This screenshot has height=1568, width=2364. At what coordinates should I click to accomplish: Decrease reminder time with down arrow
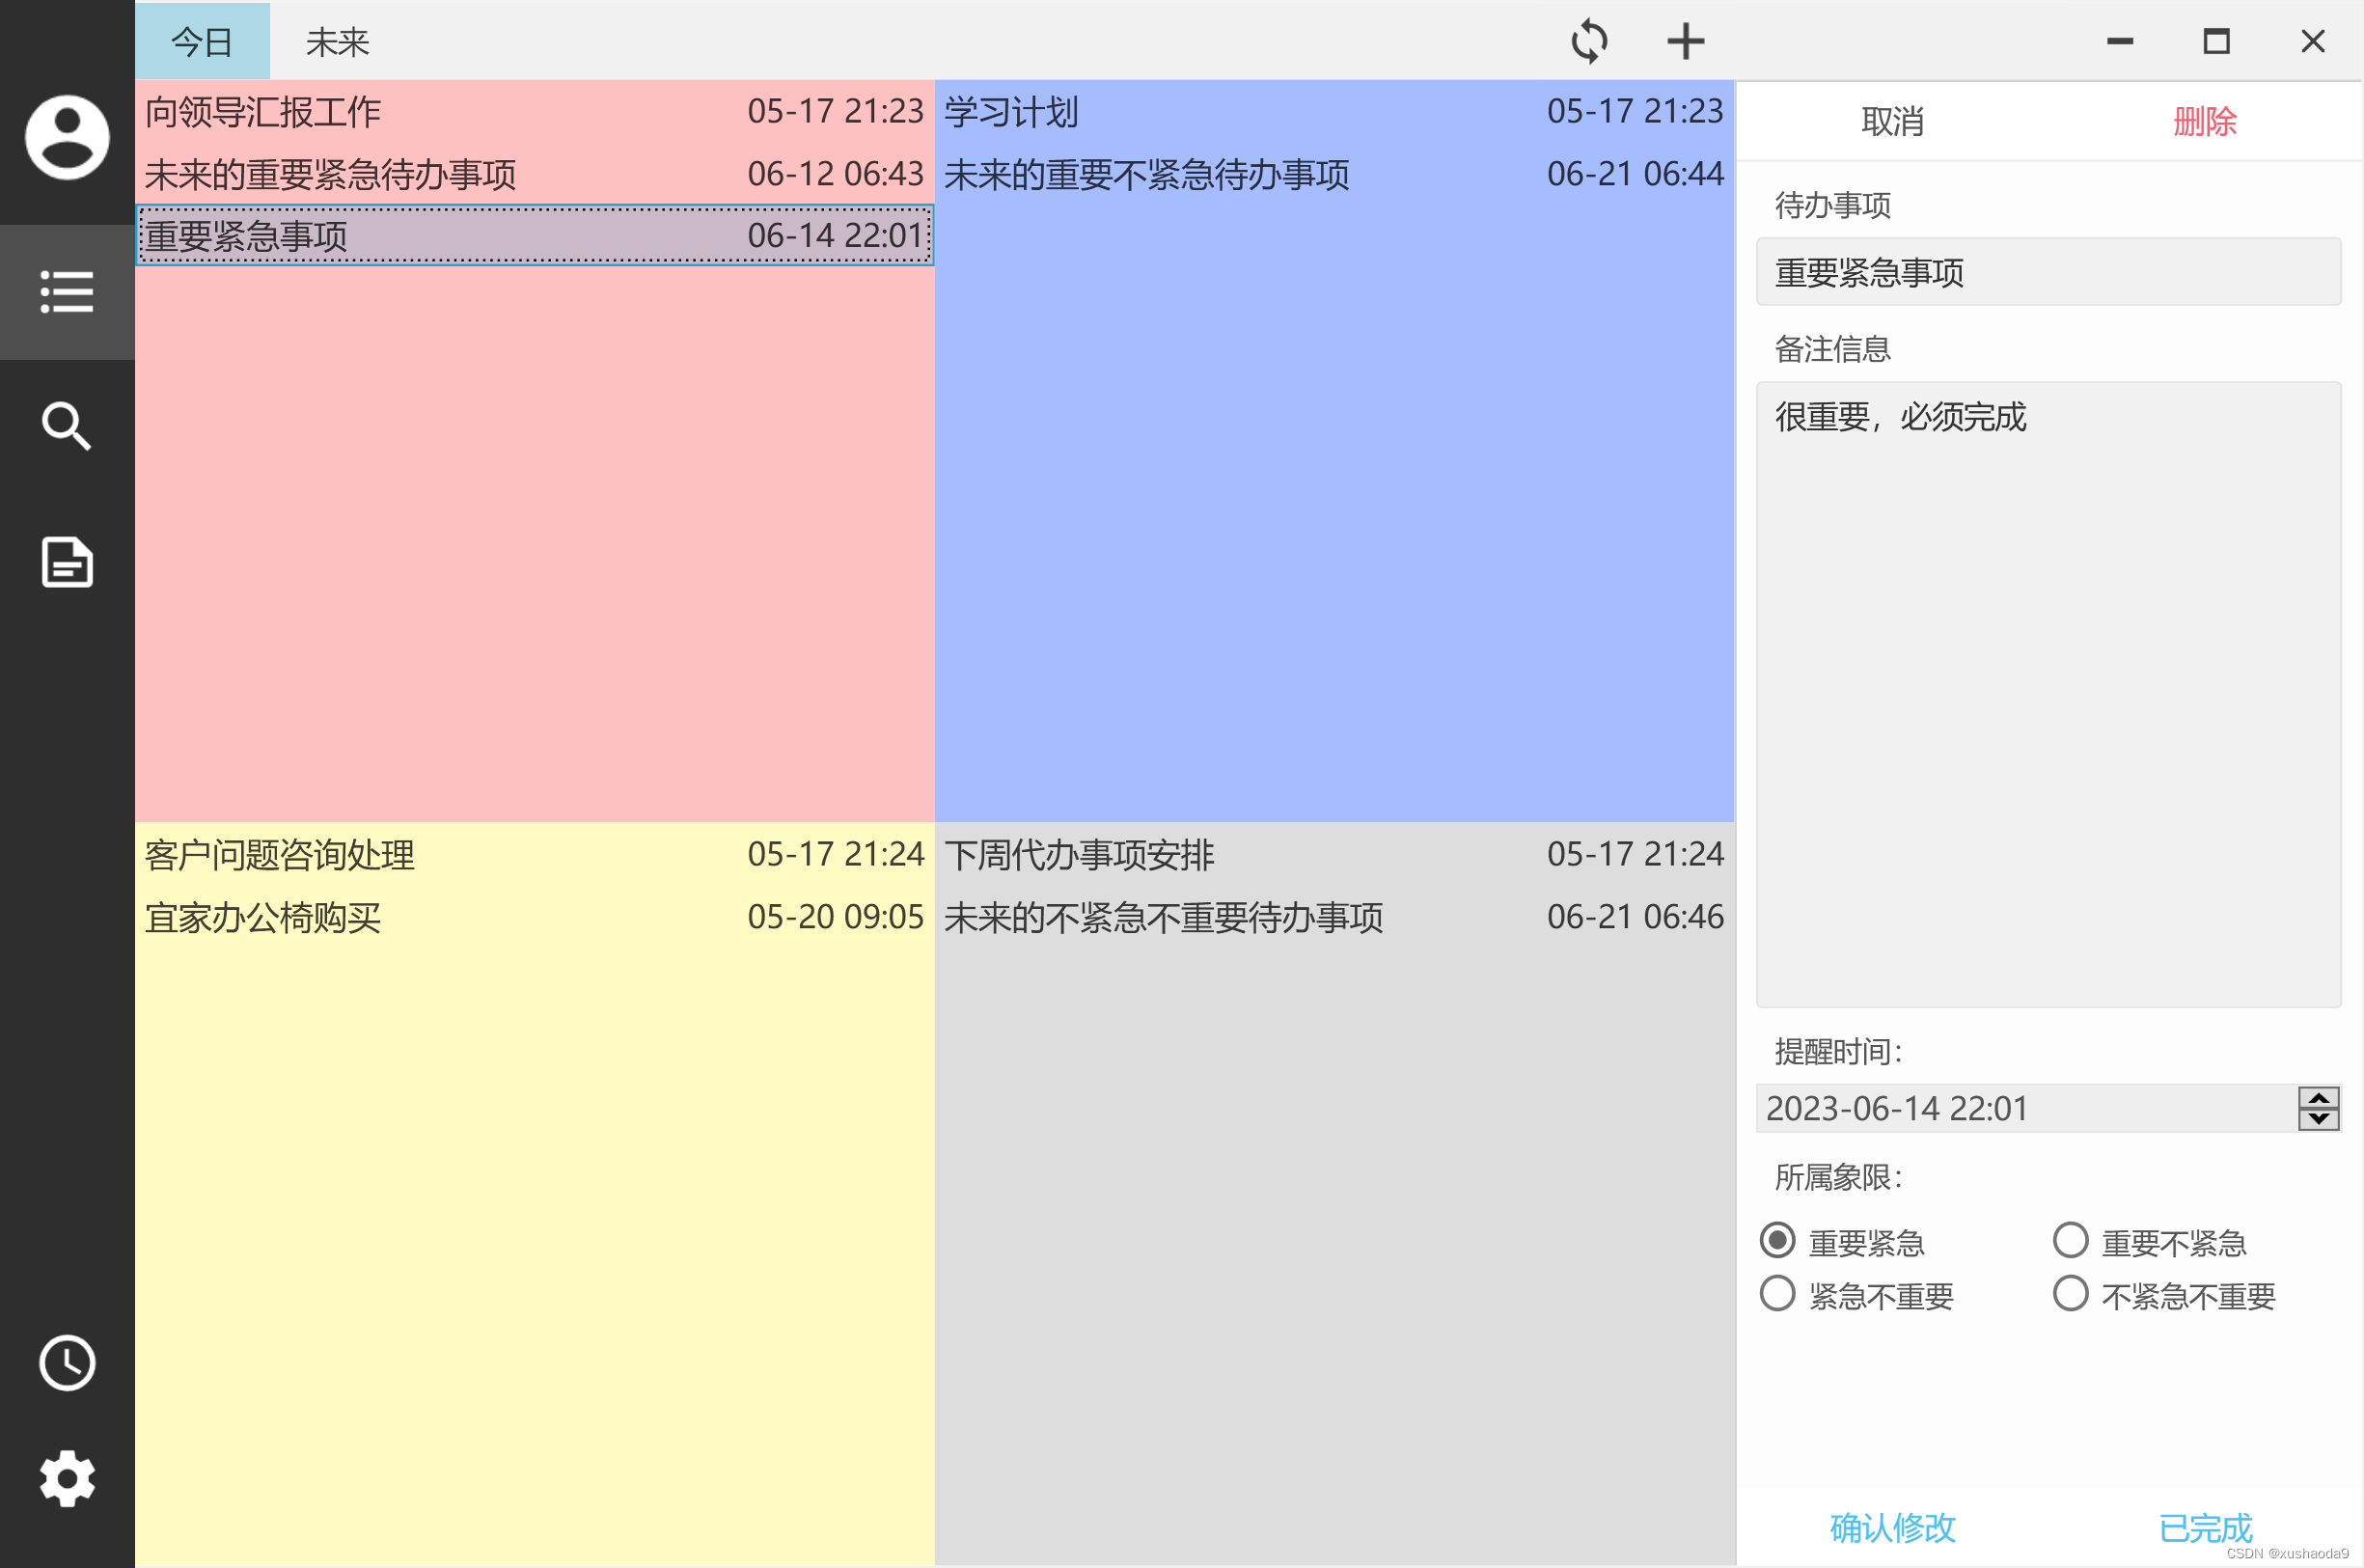click(2318, 1119)
